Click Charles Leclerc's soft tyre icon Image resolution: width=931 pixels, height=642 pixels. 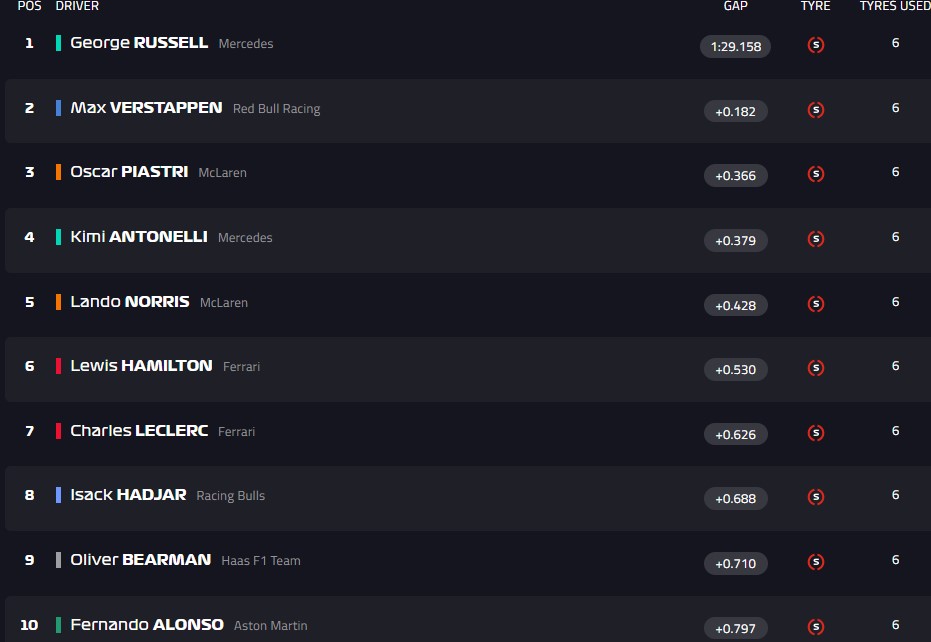816,433
